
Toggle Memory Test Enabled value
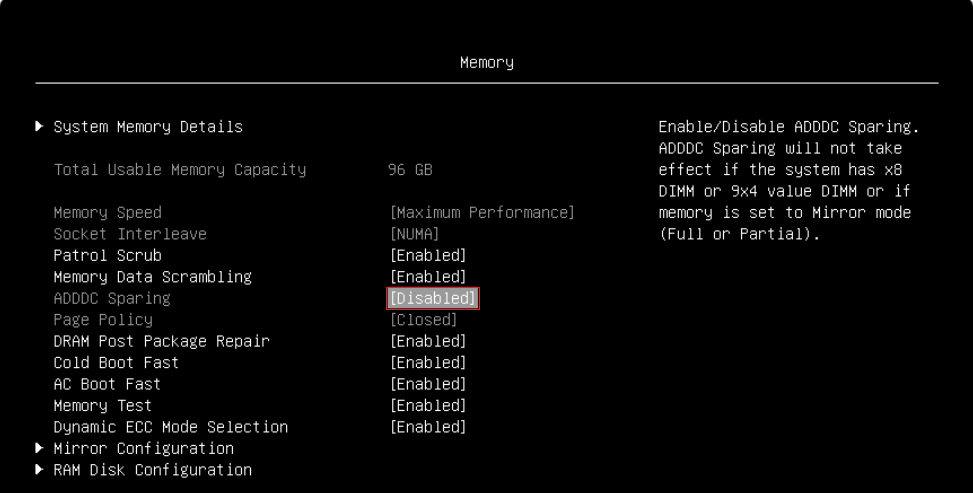click(x=428, y=406)
